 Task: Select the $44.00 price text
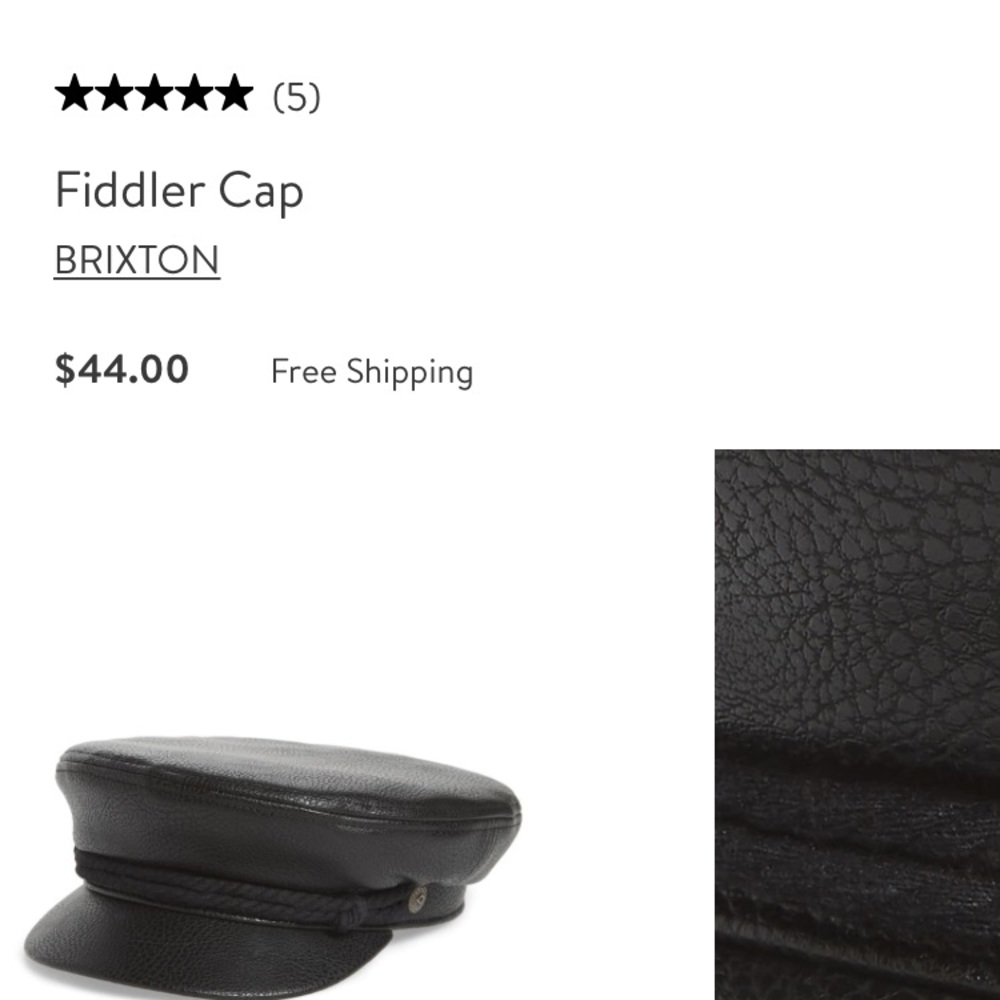click(x=121, y=370)
